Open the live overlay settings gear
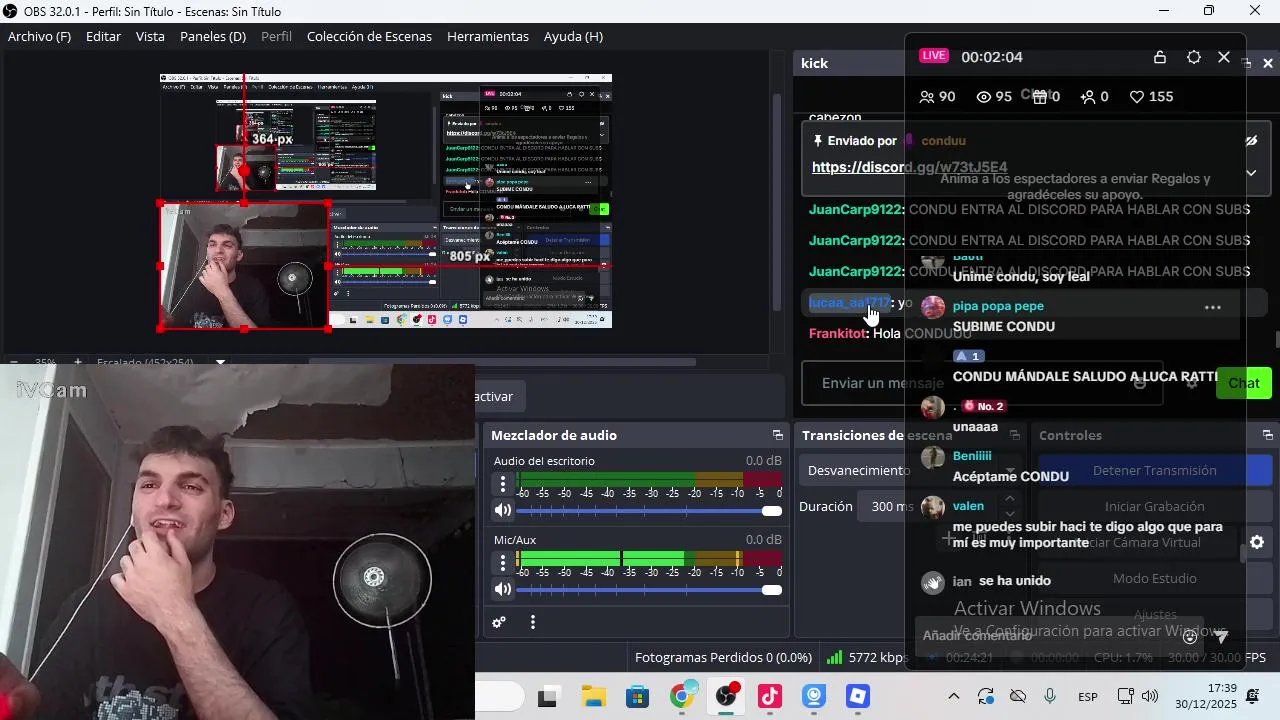Screen dimensions: 1280x720 (1193, 57)
